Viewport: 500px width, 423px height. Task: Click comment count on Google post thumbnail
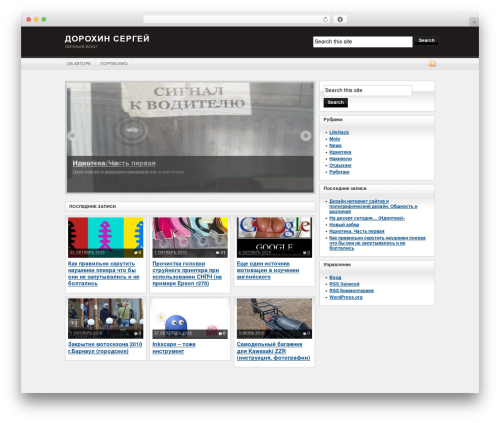pyautogui.click(x=307, y=253)
